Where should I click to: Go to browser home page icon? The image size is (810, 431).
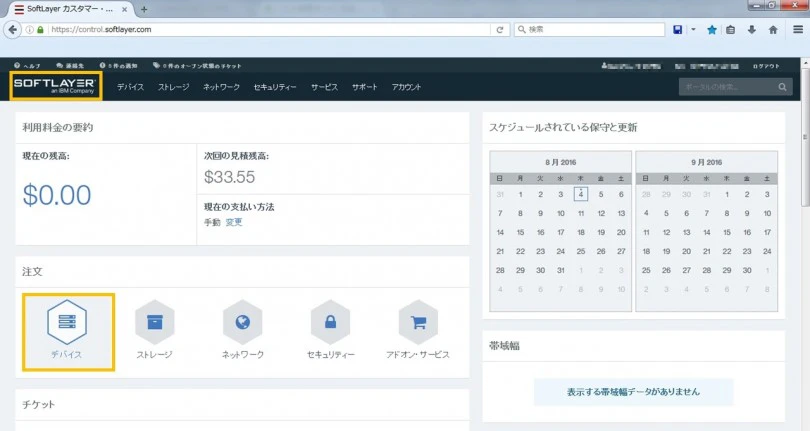pyautogui.click(x=773, y=29)
